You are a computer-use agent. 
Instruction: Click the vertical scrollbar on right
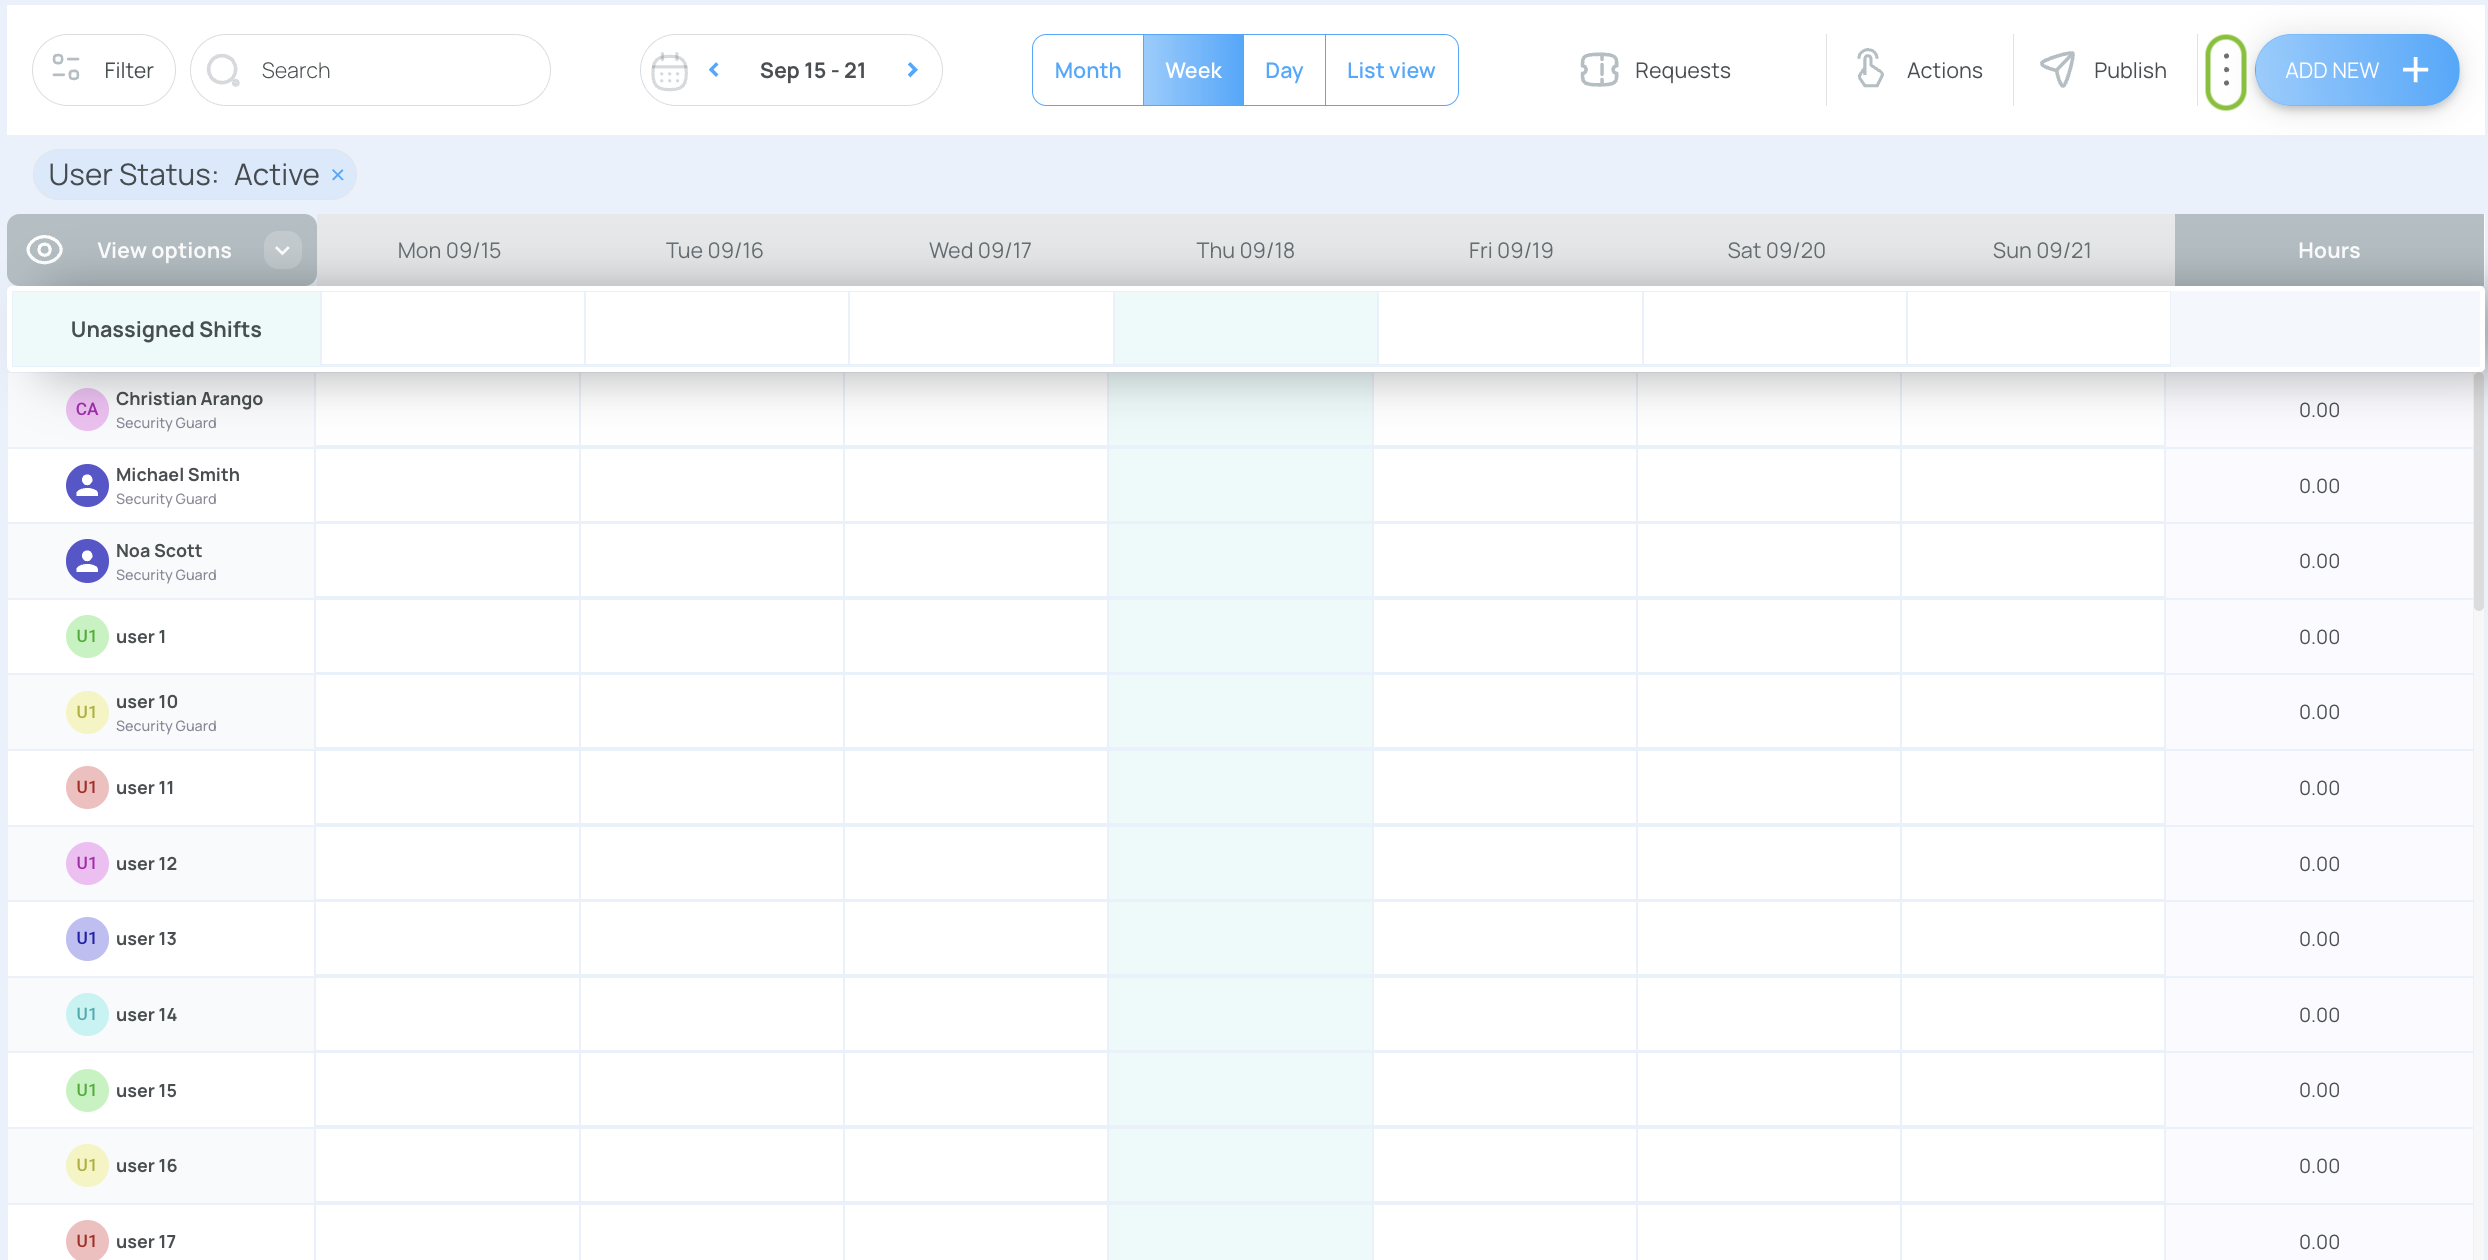click(x=2478, y=490)
